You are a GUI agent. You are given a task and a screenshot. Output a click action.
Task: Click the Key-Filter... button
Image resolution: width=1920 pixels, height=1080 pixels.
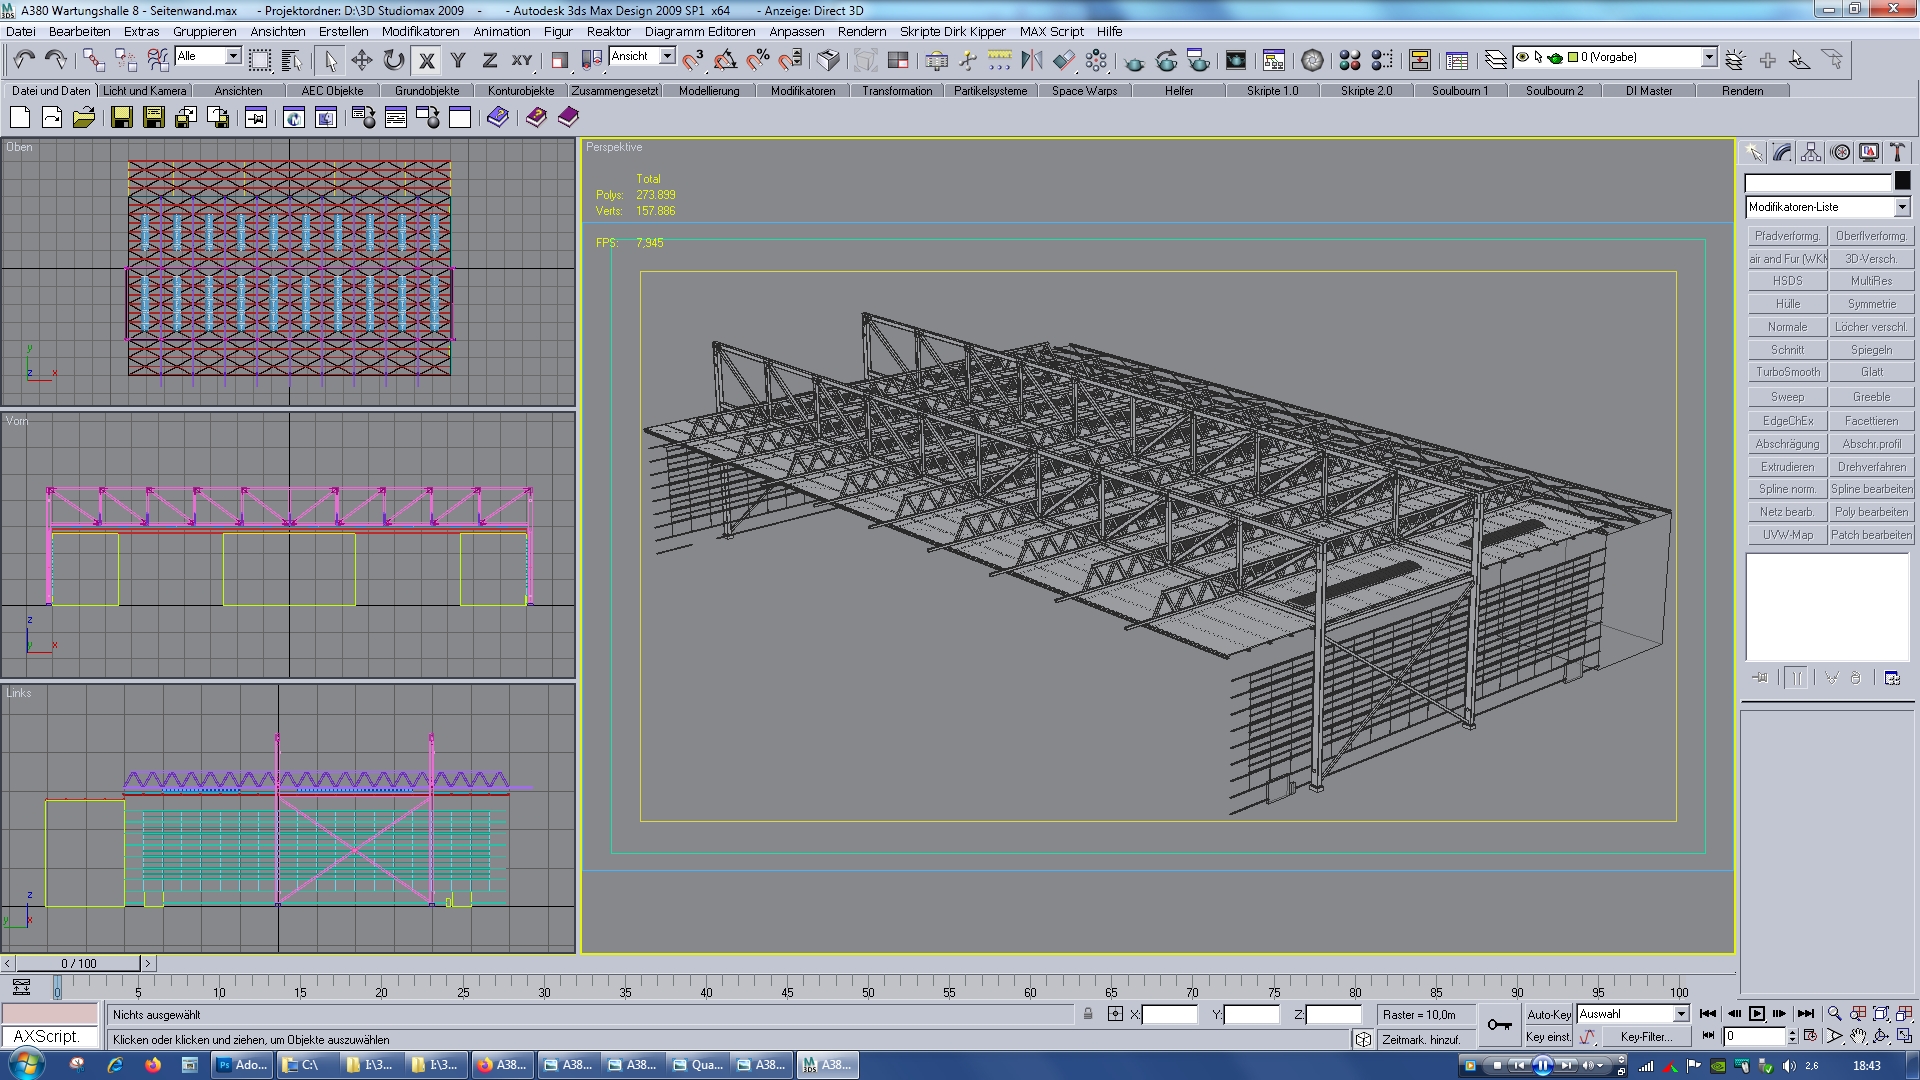pyautogui.click(x=1646, y=1037)
